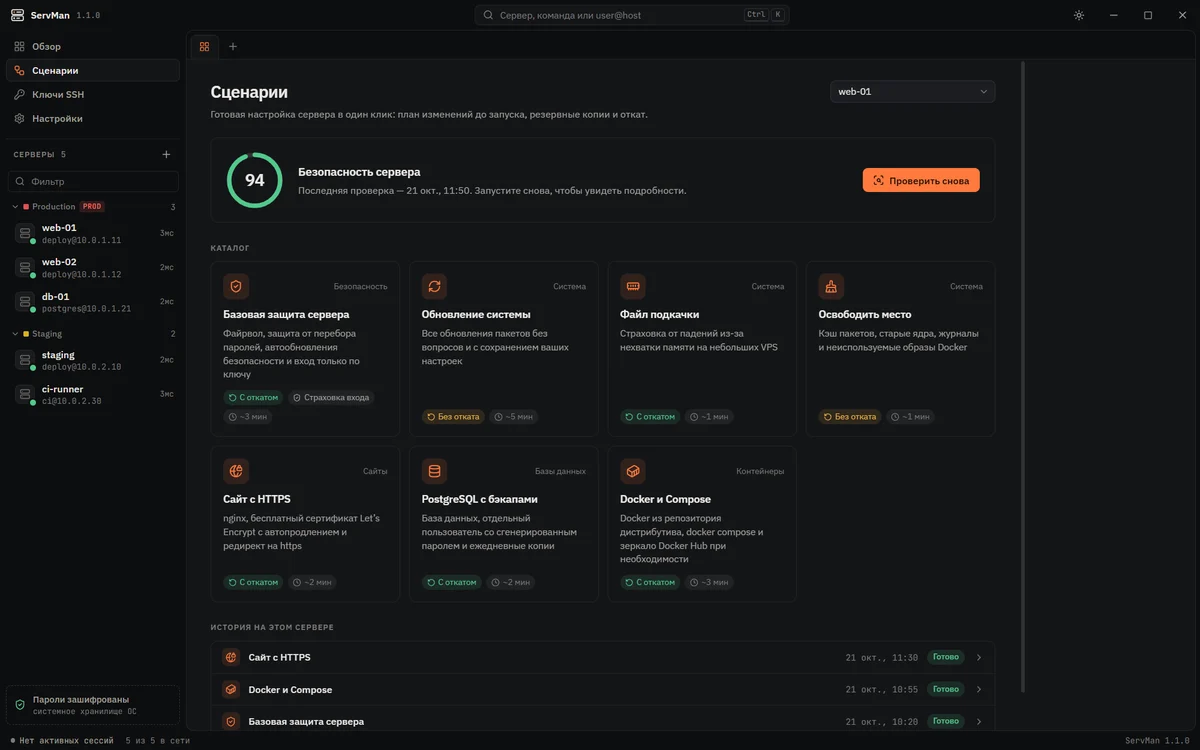Expand the Сайт с HTTPS history row chevron

pyautogui.click(x=979, y=658)
